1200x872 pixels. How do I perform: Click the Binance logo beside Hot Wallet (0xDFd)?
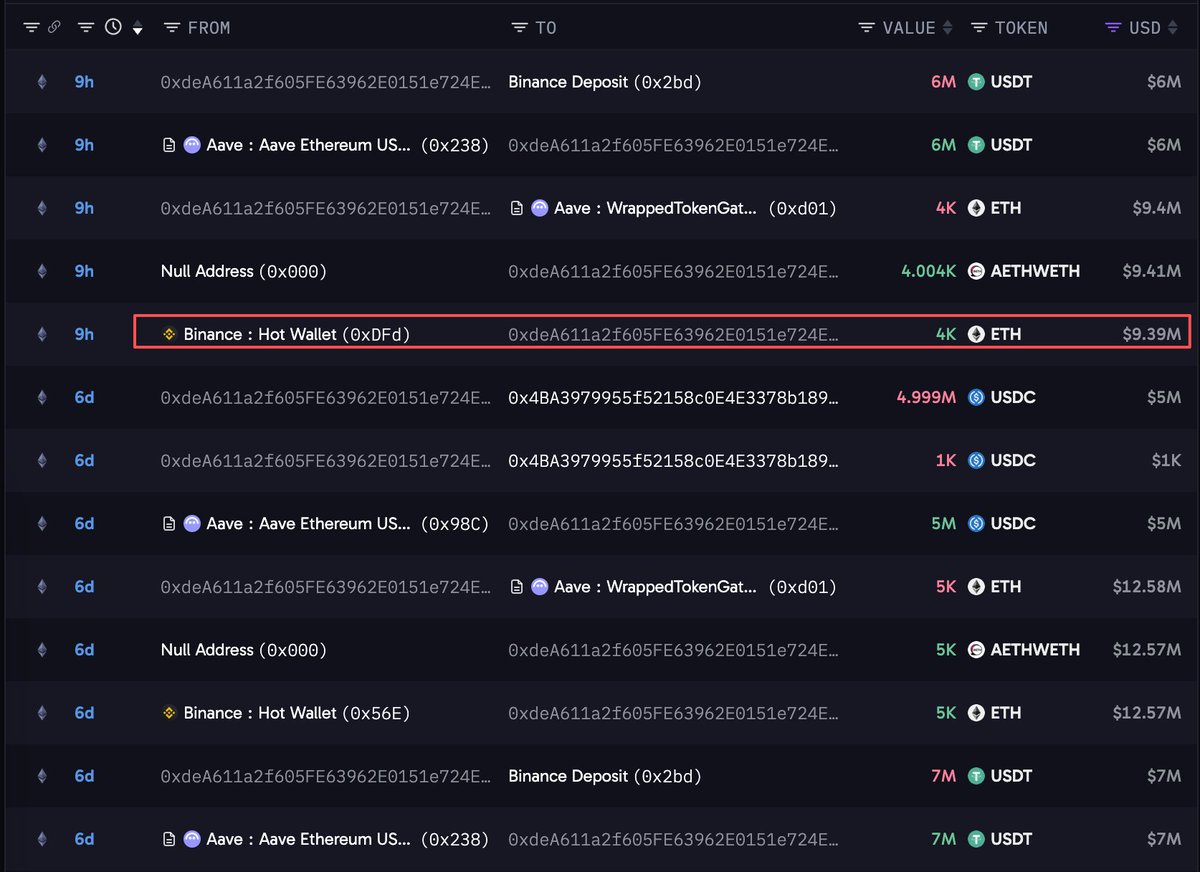169,334
